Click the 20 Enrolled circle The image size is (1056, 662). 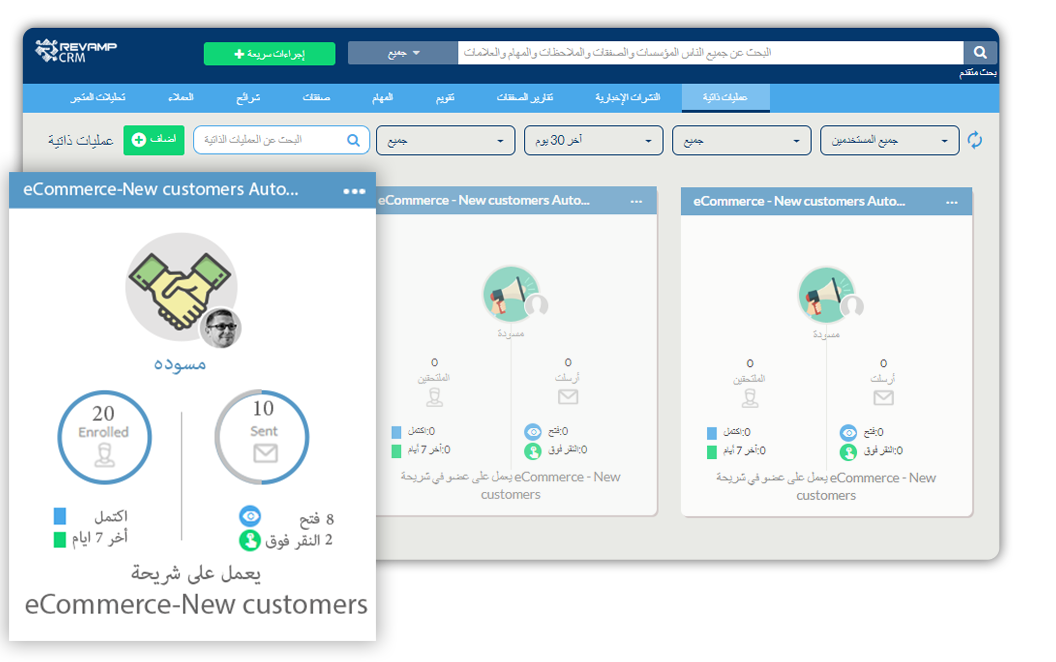(x=104, y=437)
